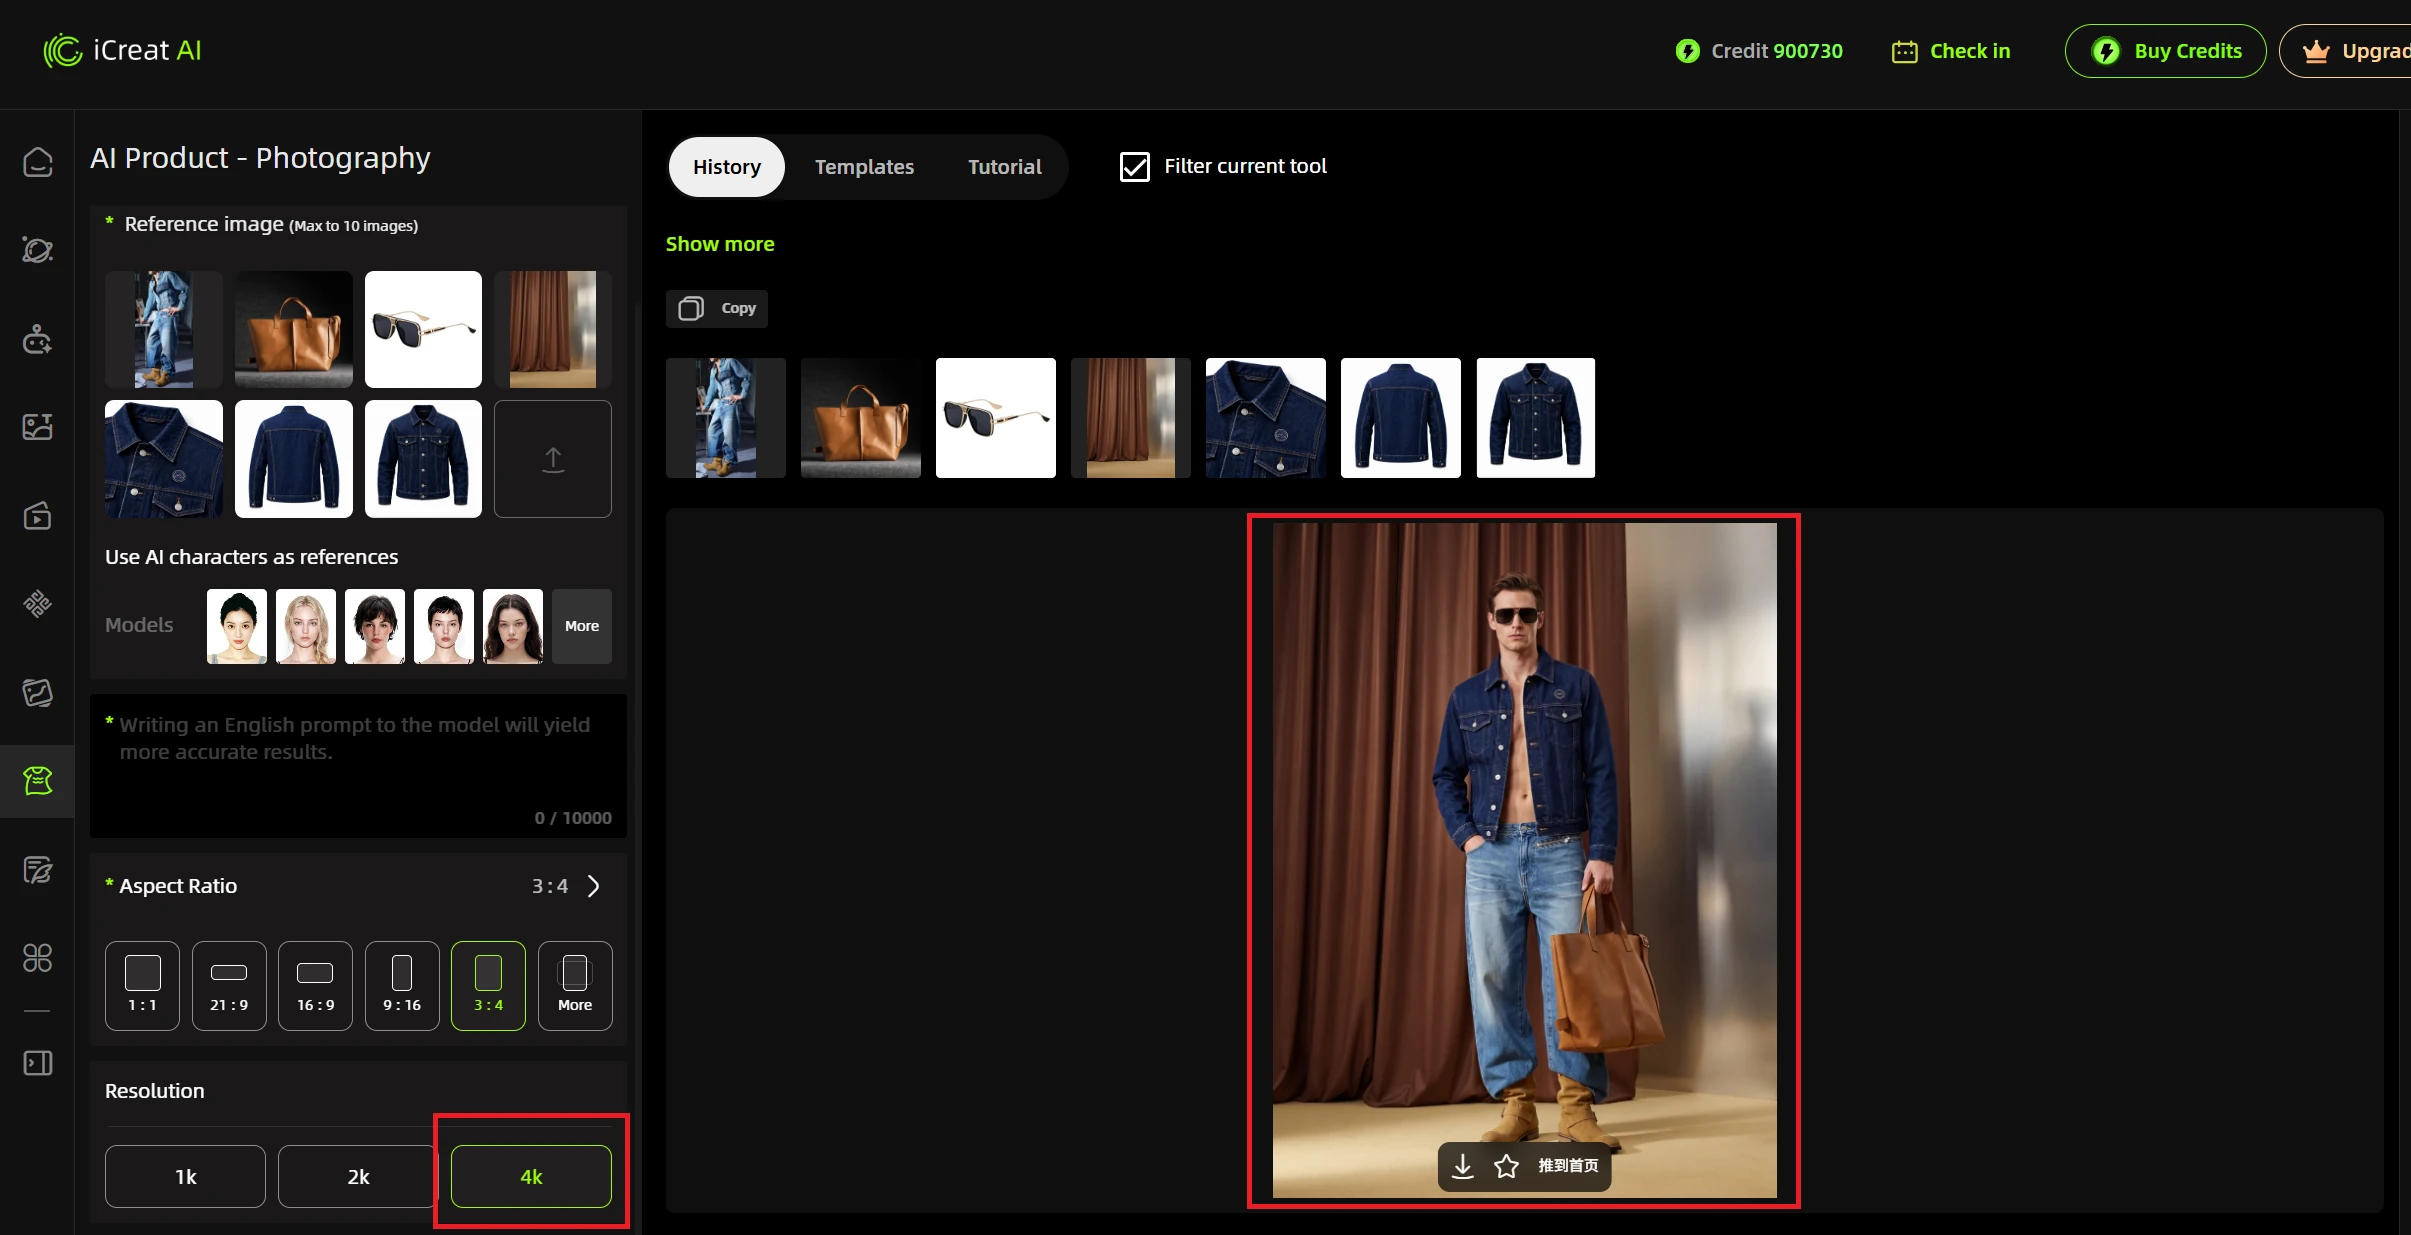Image resolution: width=2411 pixels, height=1235 pixels.
Task: Click the iCreat AI logo
Action: click(x=123, y=51)
